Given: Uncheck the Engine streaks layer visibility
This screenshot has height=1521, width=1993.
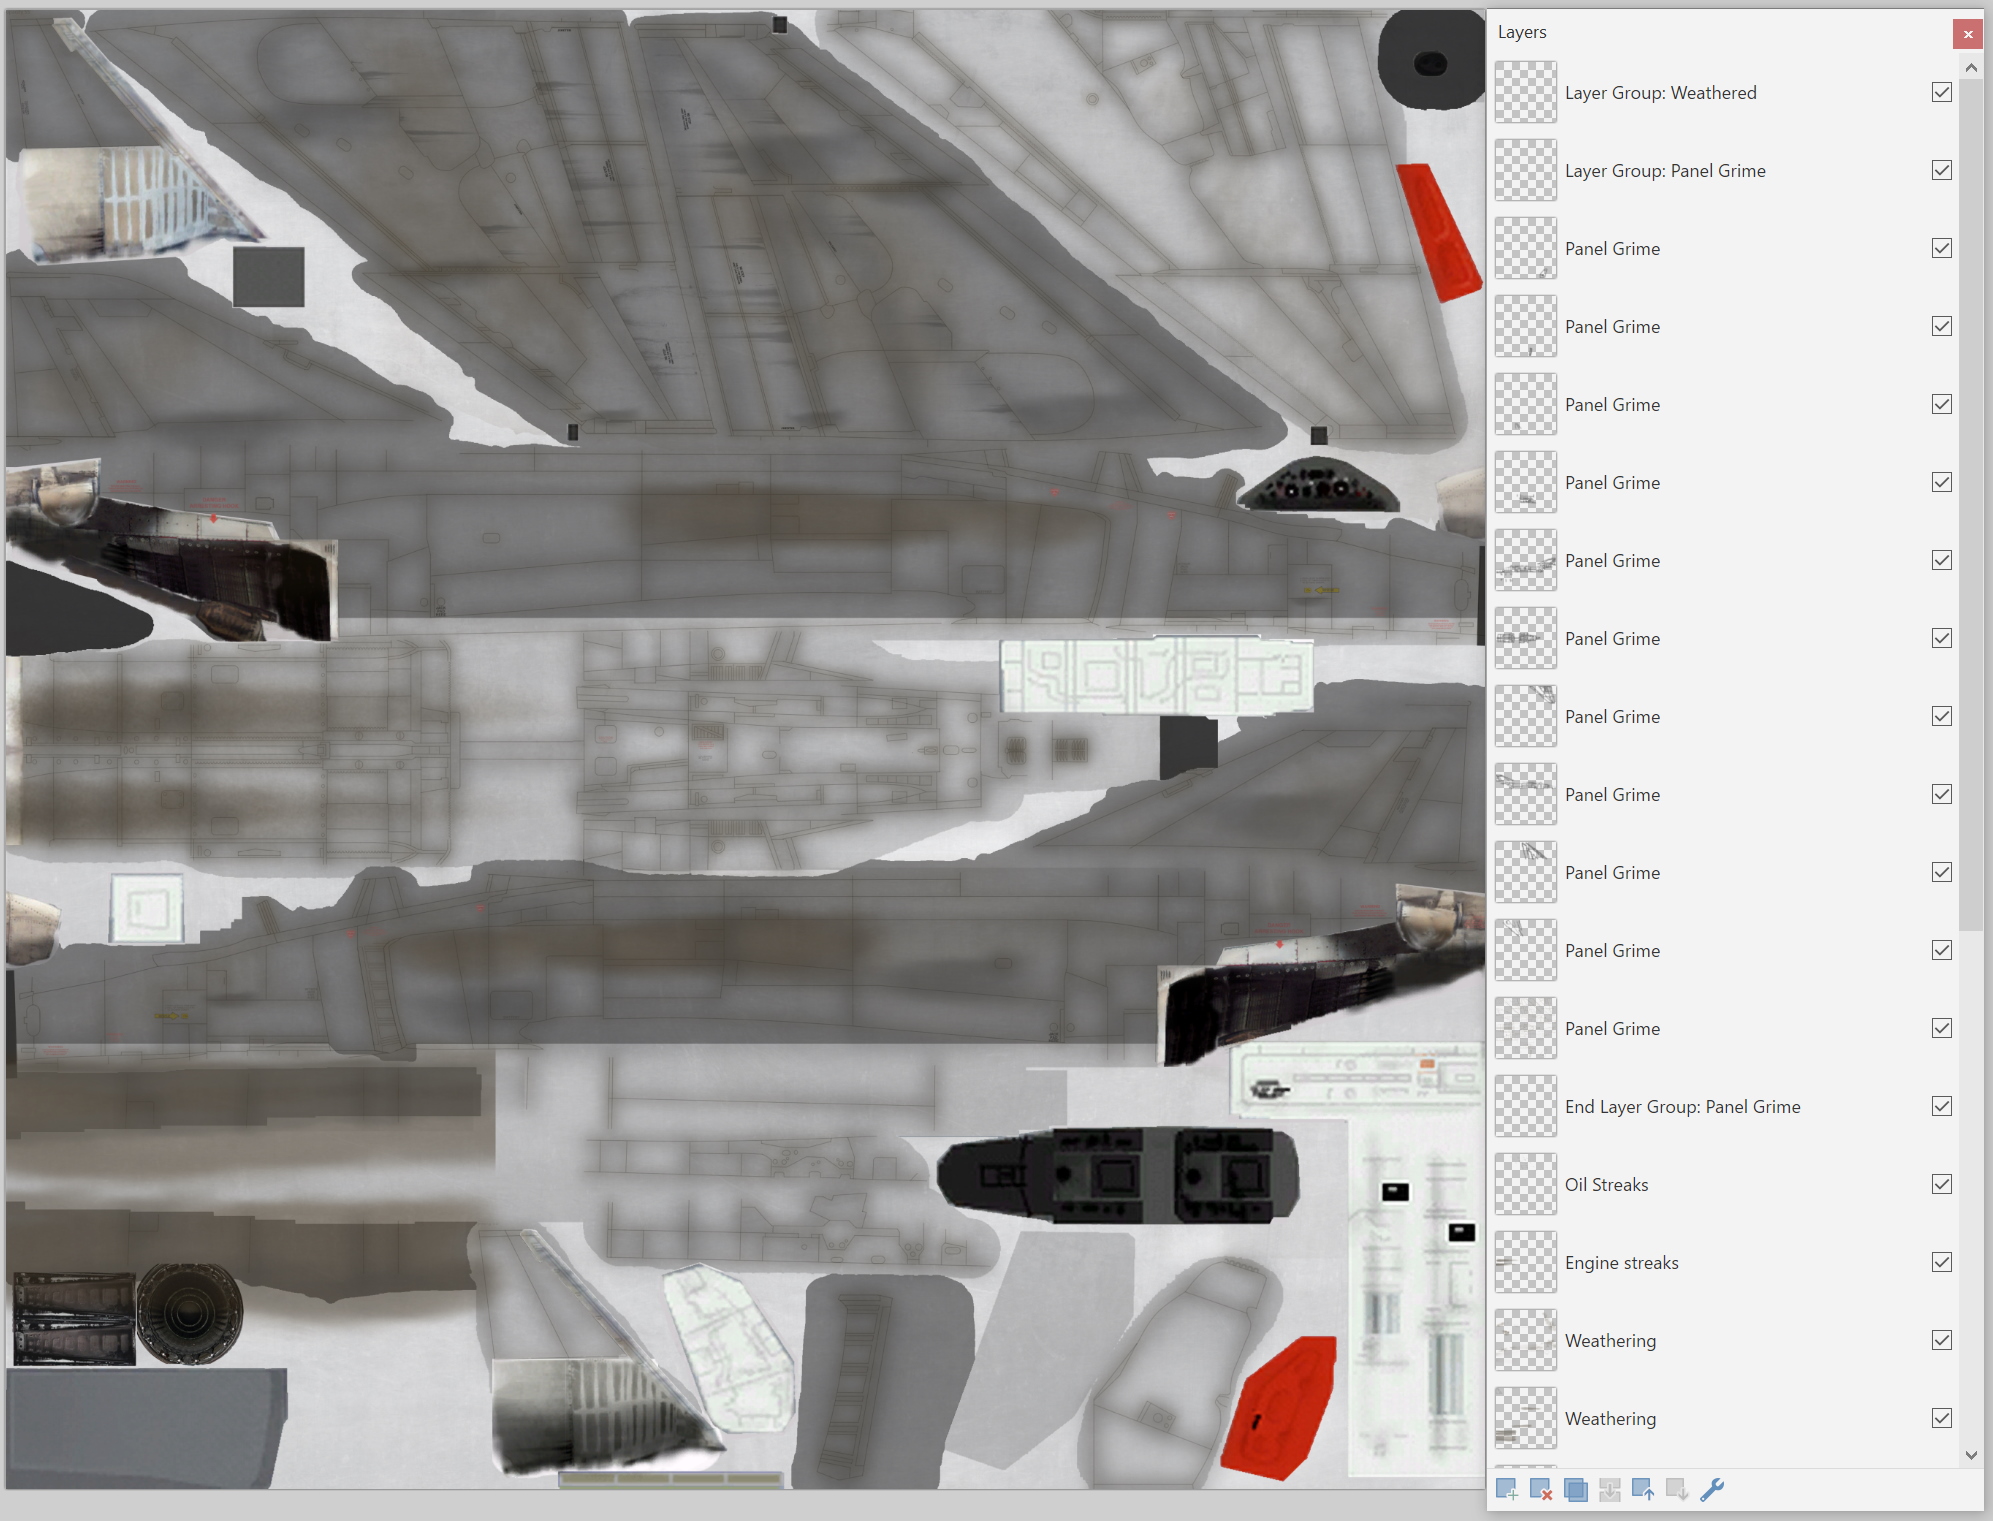Looking at the screenshot, I should [x=1941, y=1262].
